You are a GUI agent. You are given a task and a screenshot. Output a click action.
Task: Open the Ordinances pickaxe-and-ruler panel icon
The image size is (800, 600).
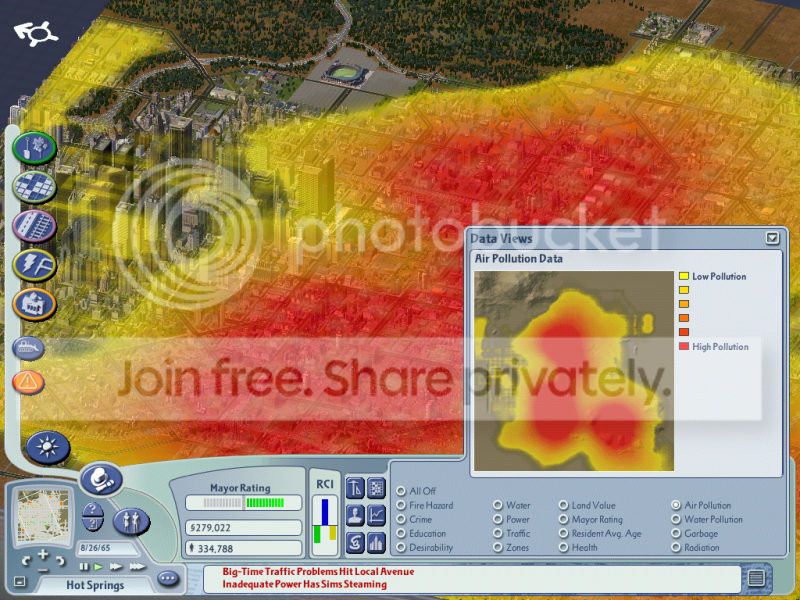(355, 488)
